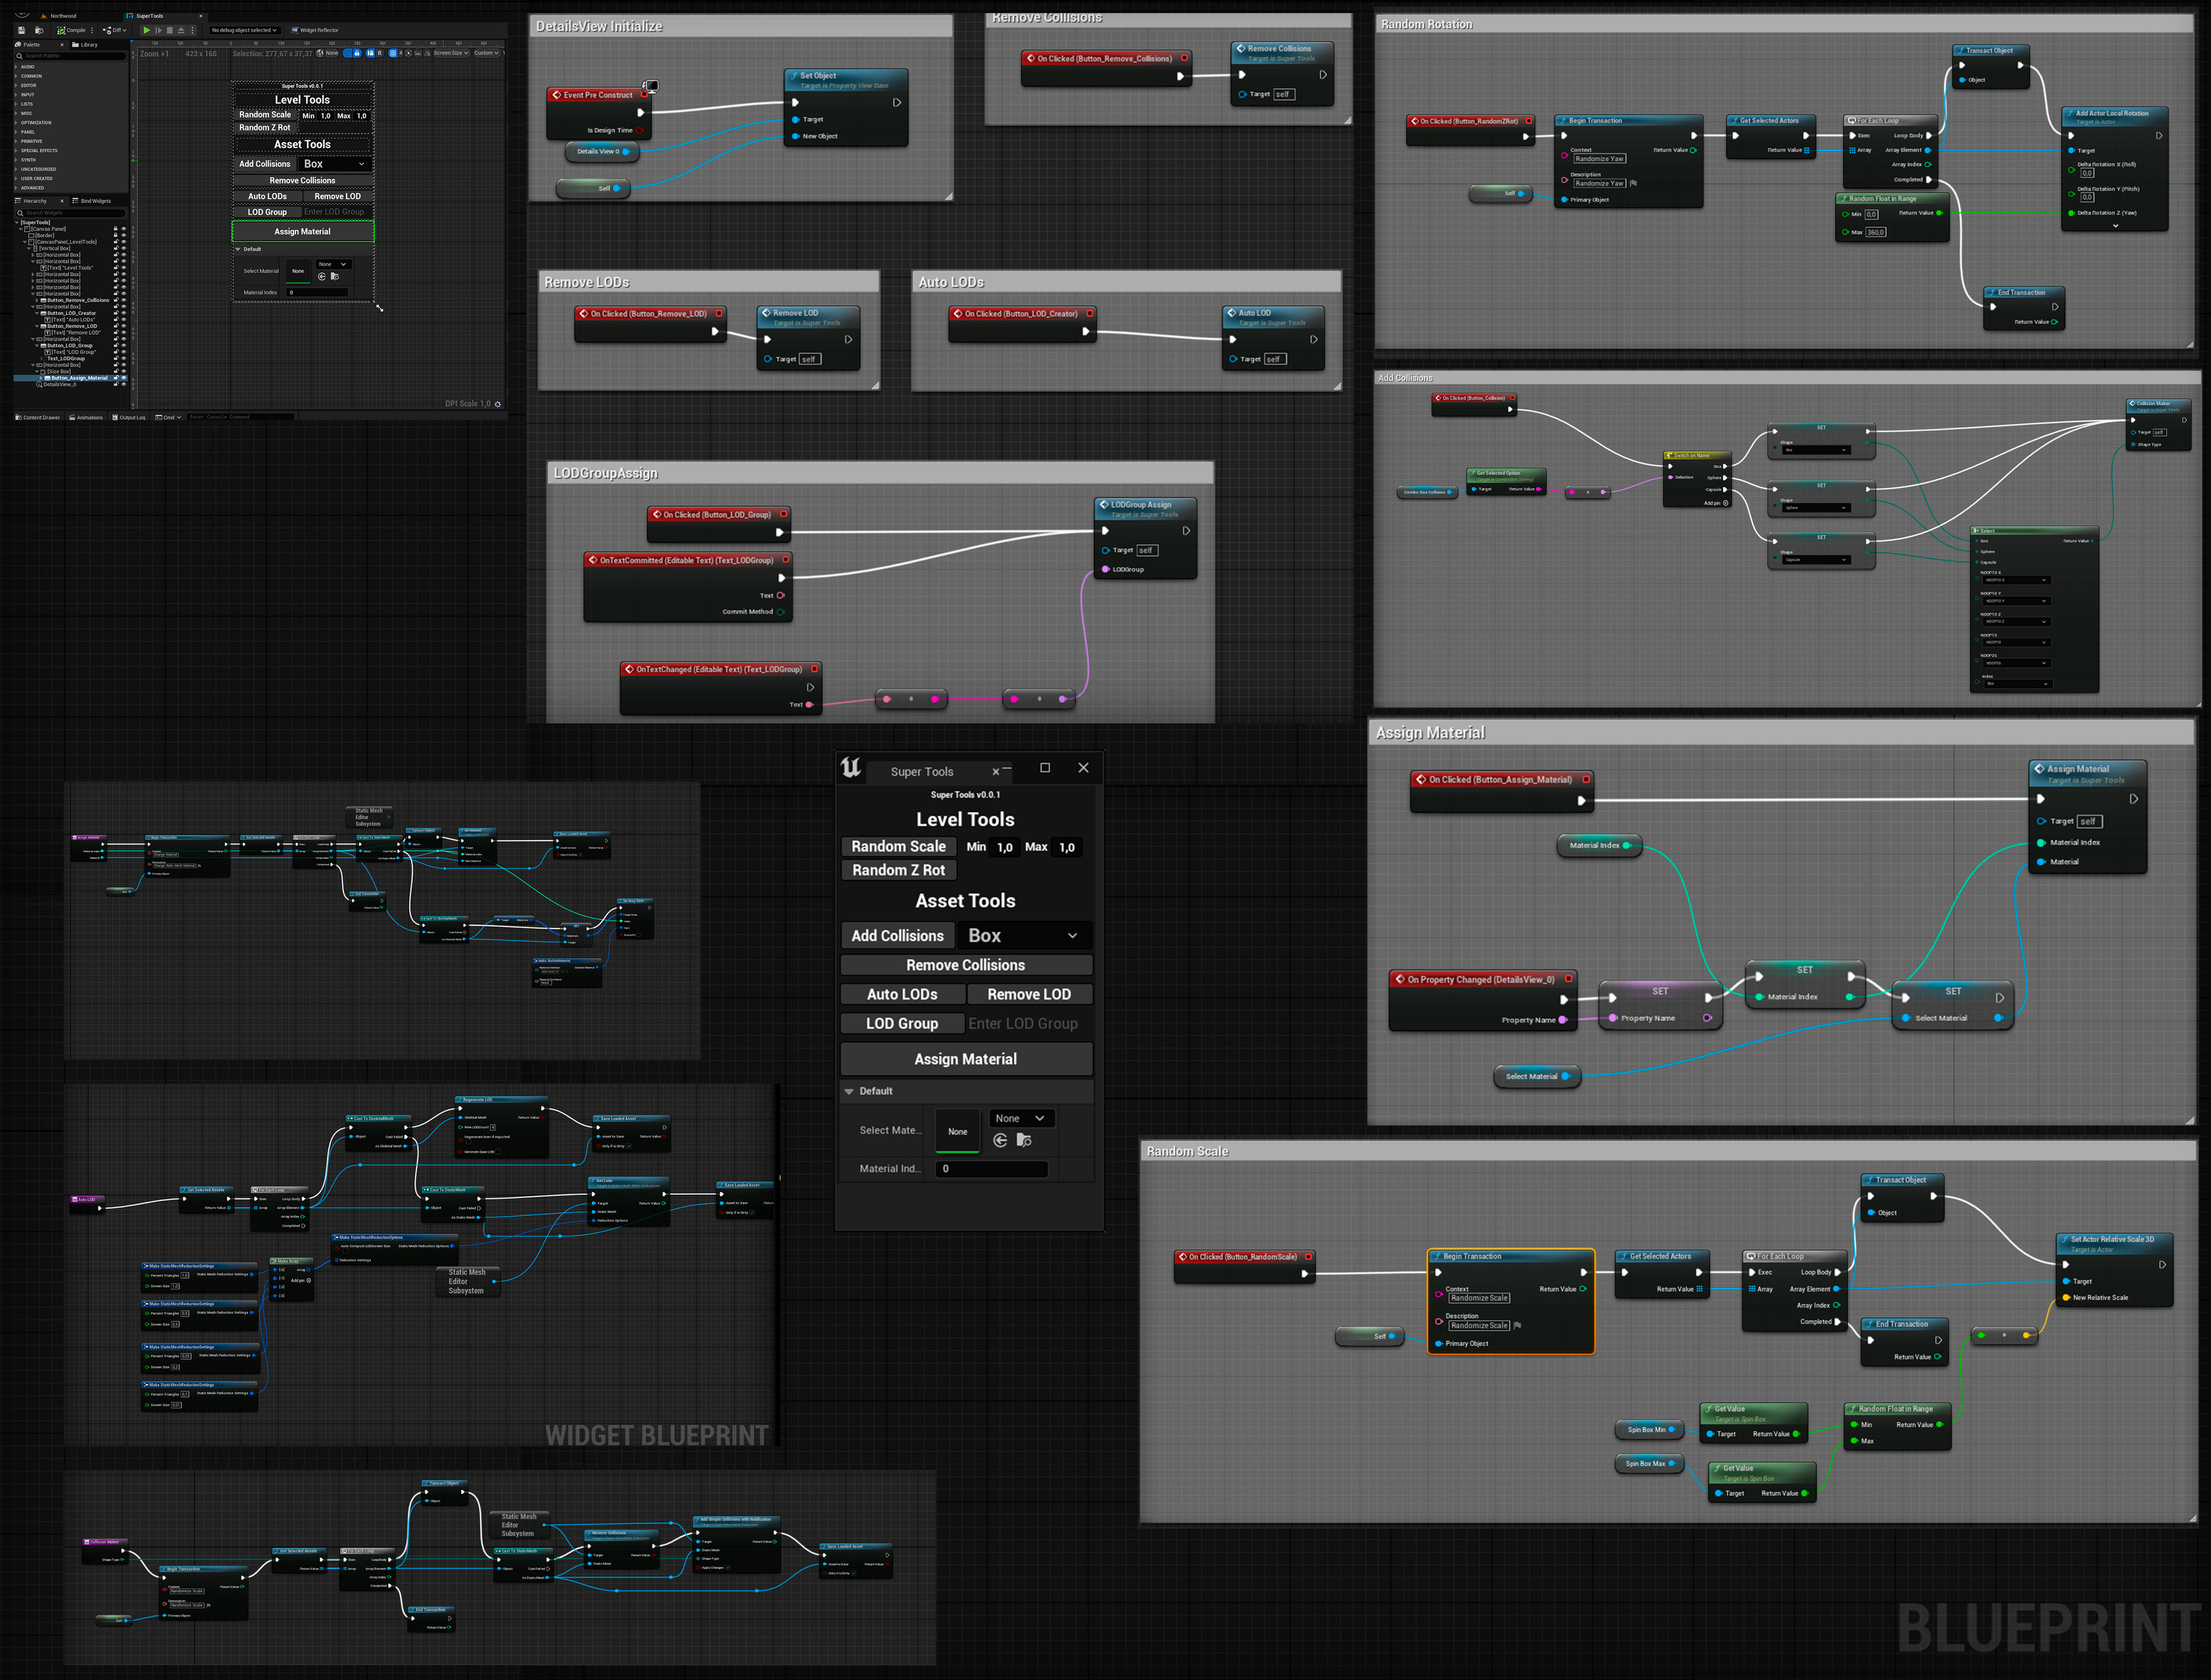Toggle the blue lock icon in designer toolbar
The width and height of the screenshot is (2211, 1680).
(x=357, y=53)
